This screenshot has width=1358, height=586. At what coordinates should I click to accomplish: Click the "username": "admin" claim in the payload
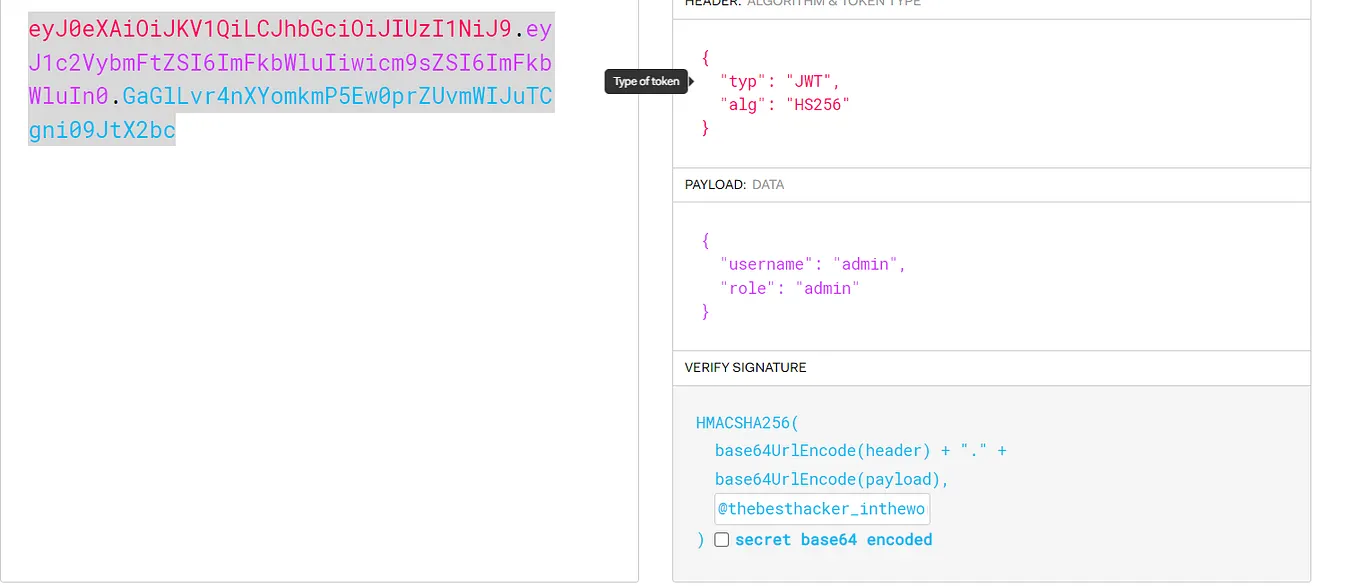[810, 264]
